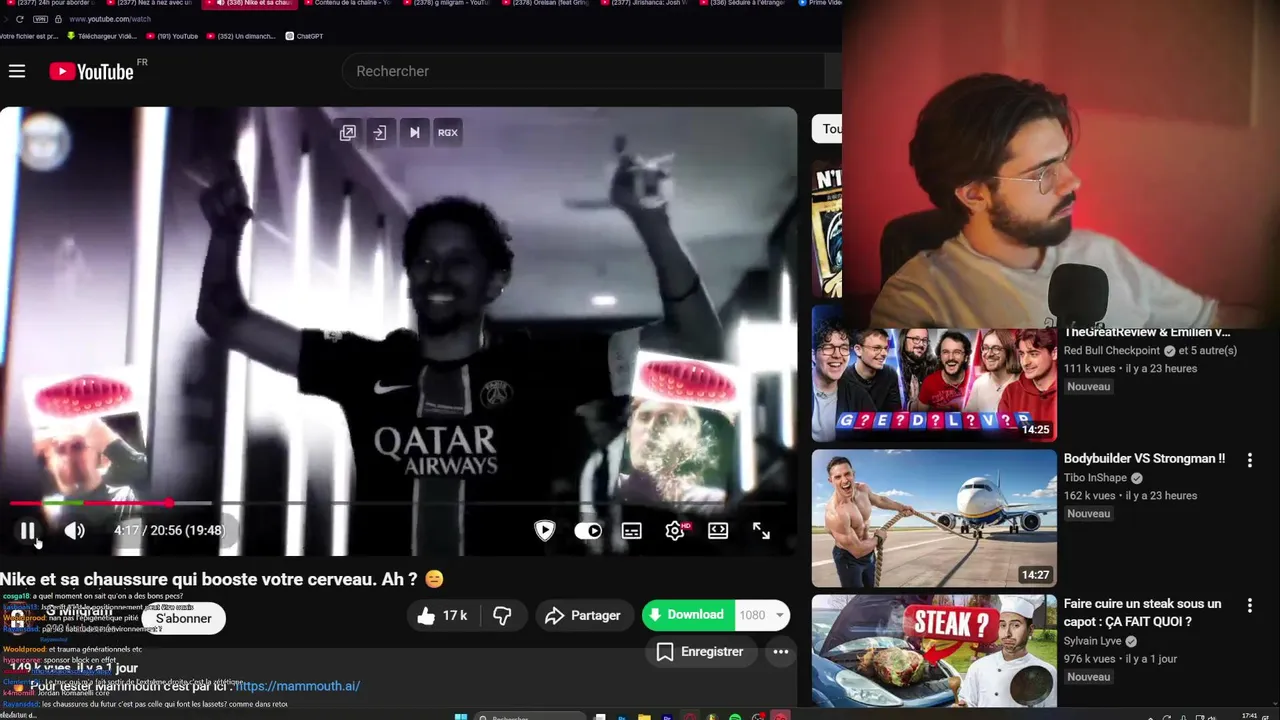Screen dimensions: 1280x720
Task: Open the three-dots more actions menu
Action: (781, 652)
